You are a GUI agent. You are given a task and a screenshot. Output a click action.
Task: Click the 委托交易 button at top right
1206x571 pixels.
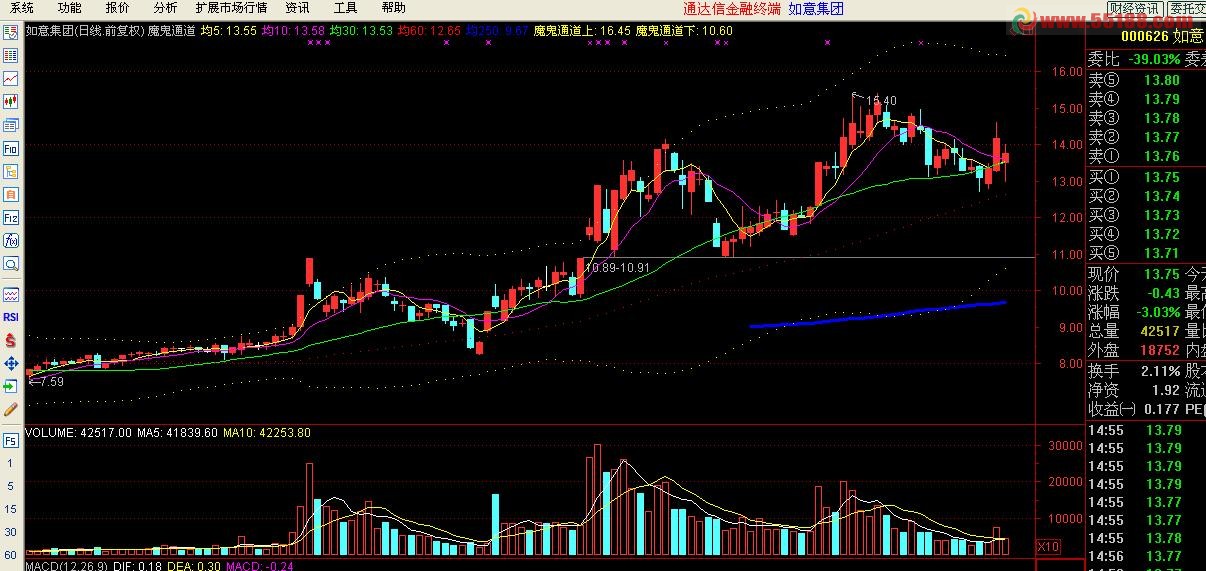pyautogui.click(x=1187, y=8)
